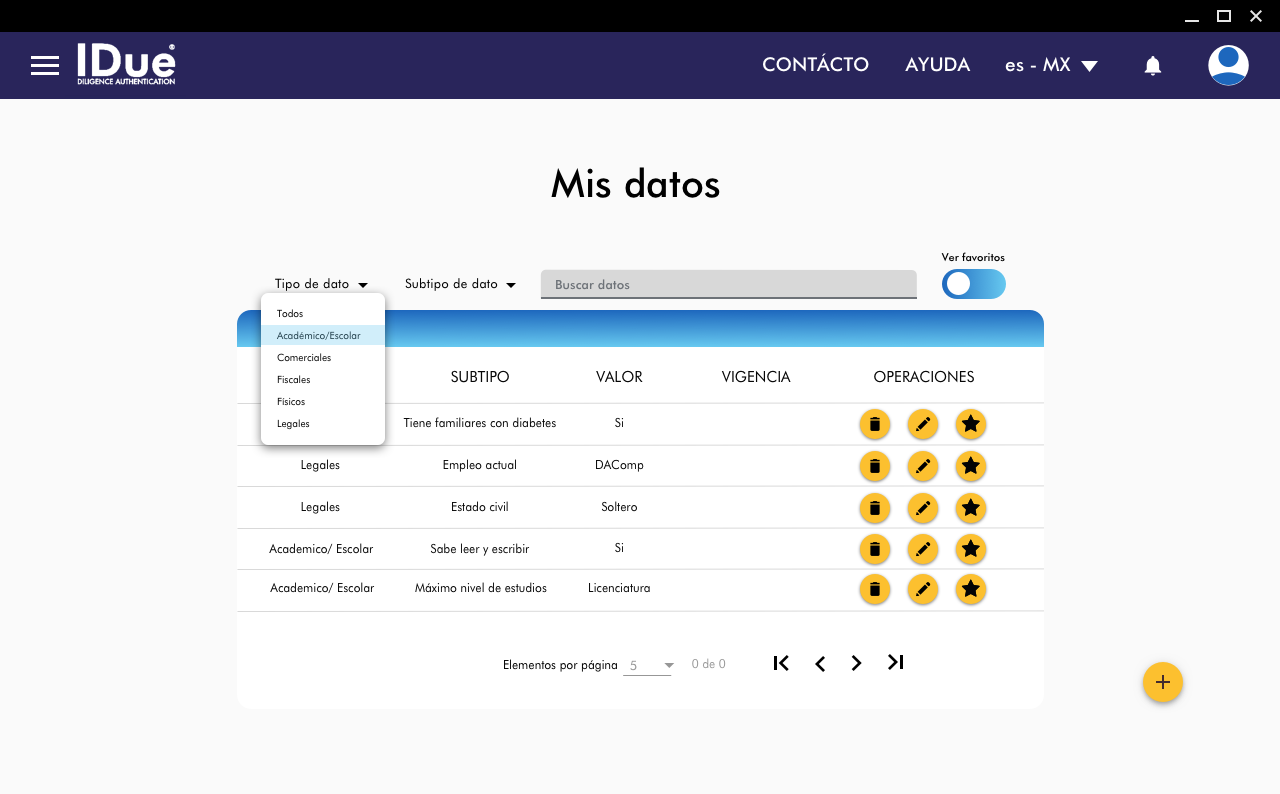Click the Buscar datos search field
This screenshot has width=1280, height=794.
click(x=728, y=285)
